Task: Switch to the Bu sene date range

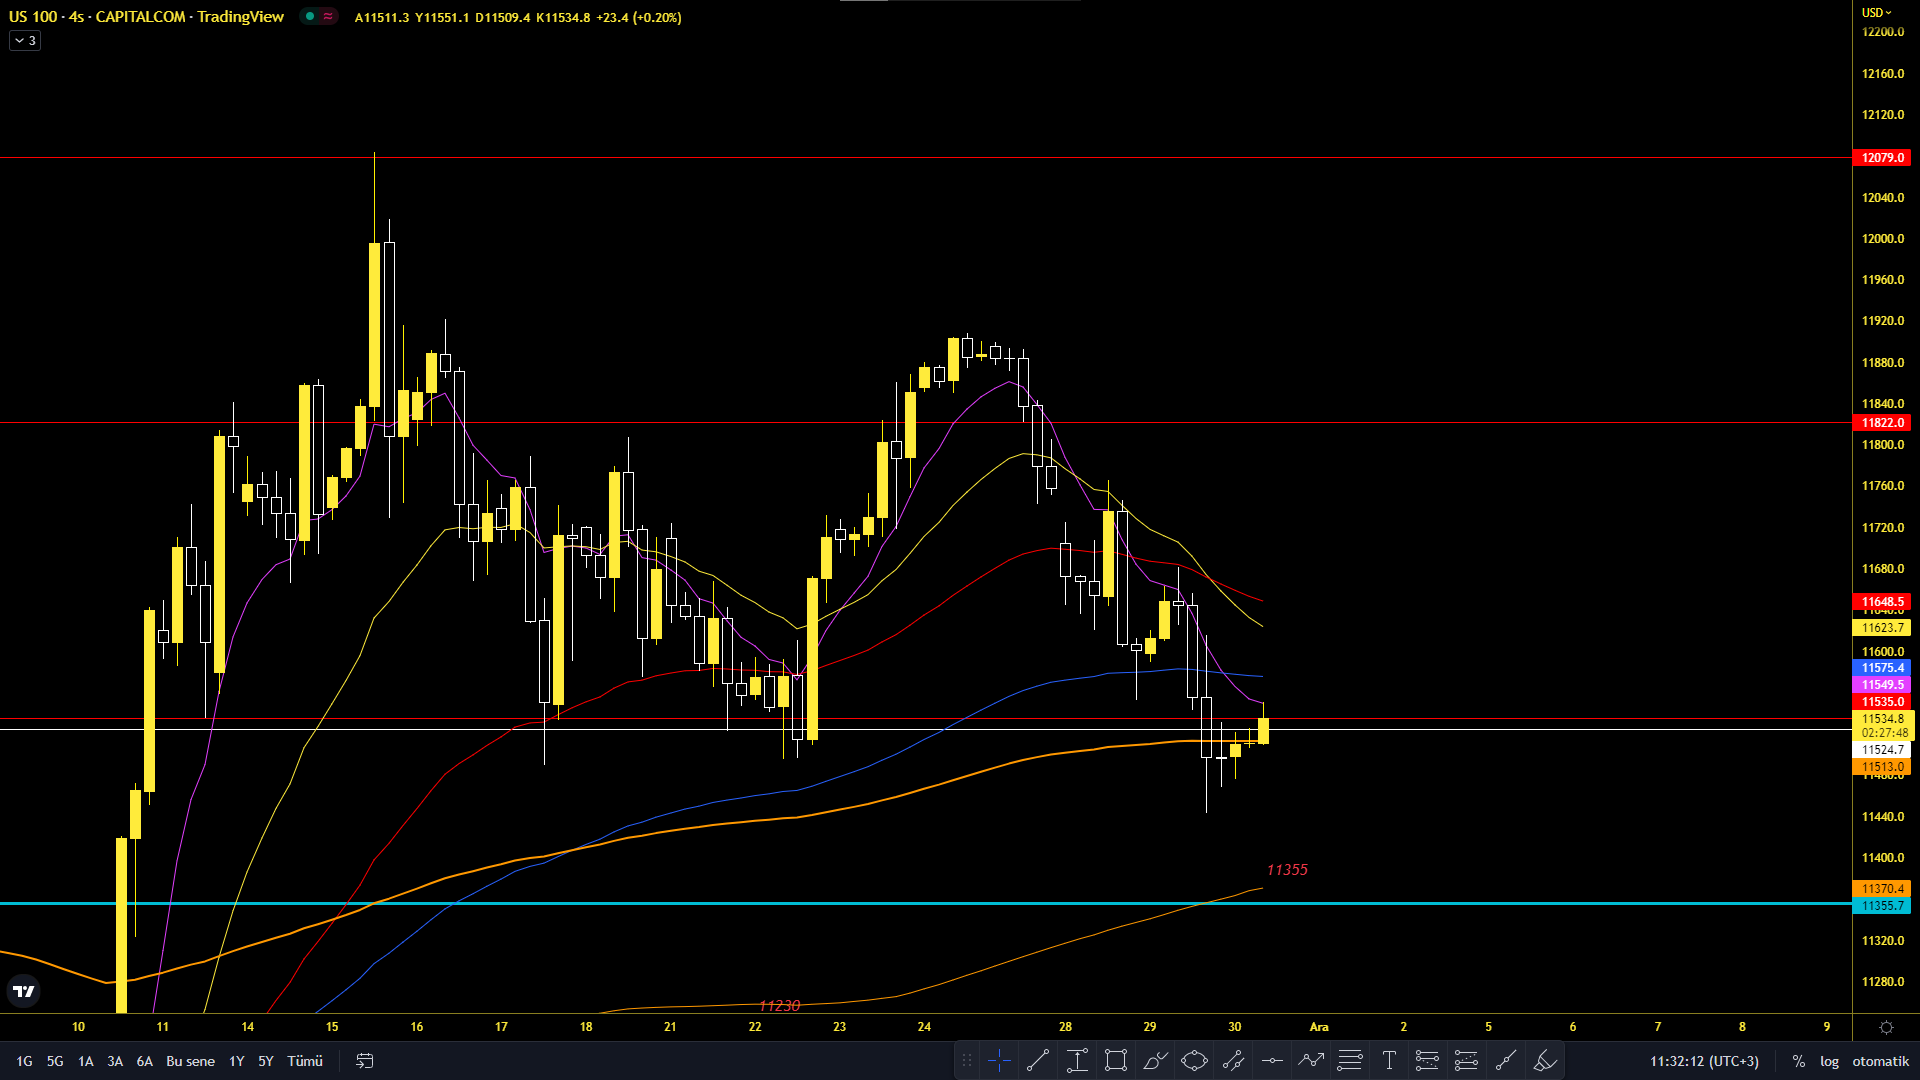Action: coord(190,1061)
